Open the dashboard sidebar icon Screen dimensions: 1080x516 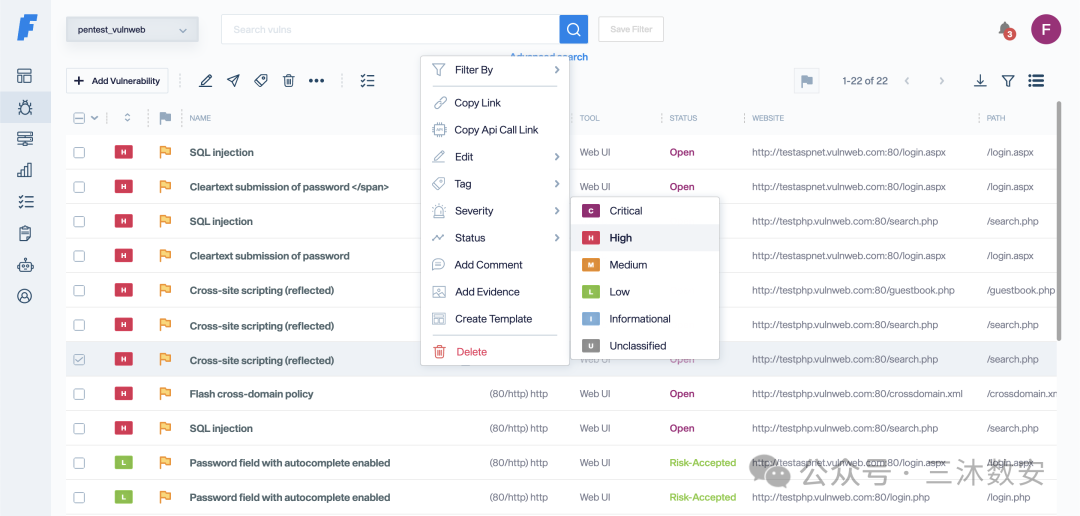(25, 76)
